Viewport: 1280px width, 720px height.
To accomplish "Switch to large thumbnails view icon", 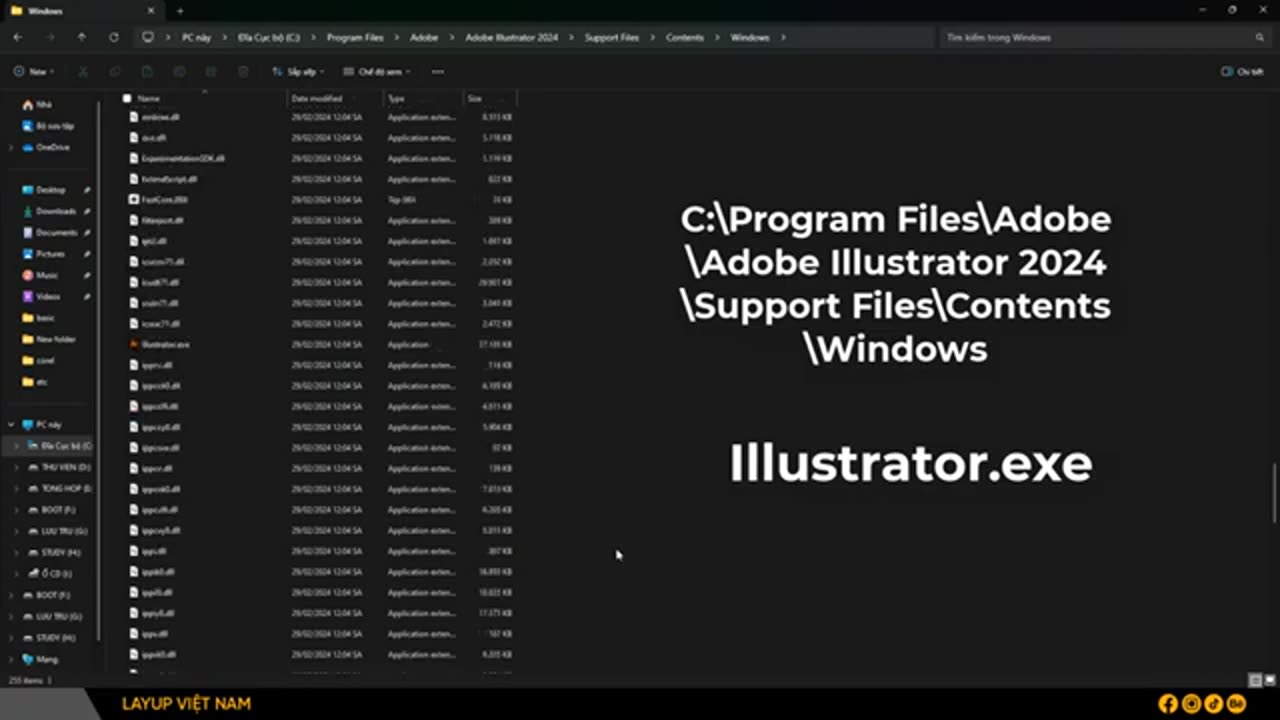I will click(1269, 680).
